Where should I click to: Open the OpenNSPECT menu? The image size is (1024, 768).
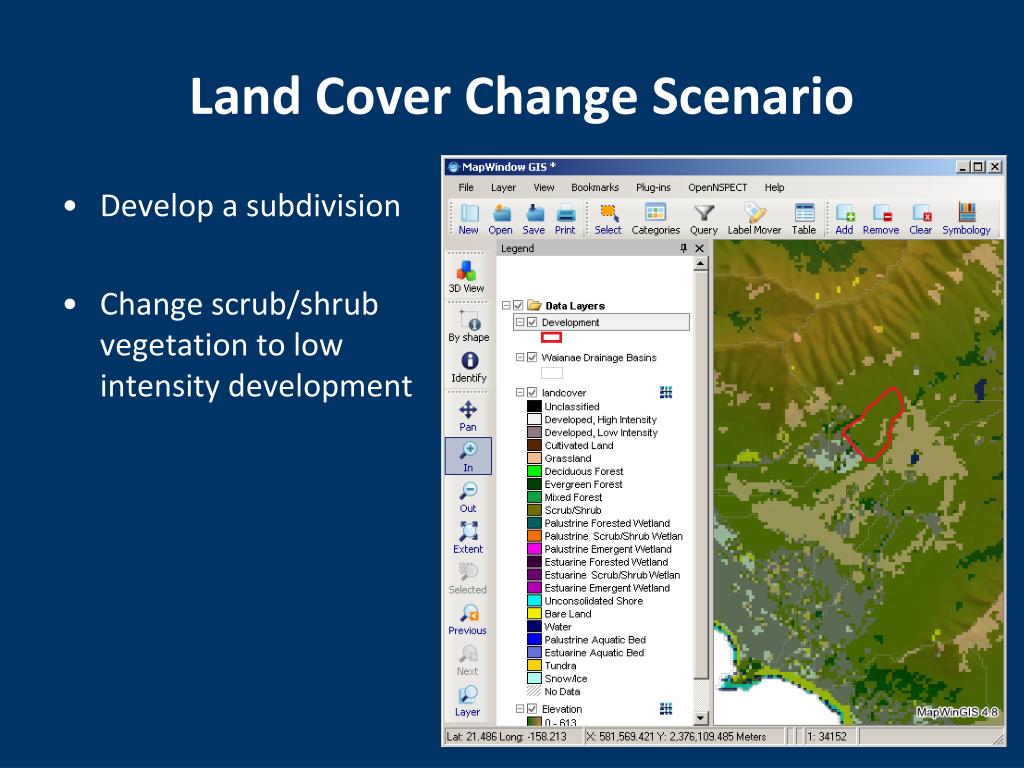click(x=717, y=187)
